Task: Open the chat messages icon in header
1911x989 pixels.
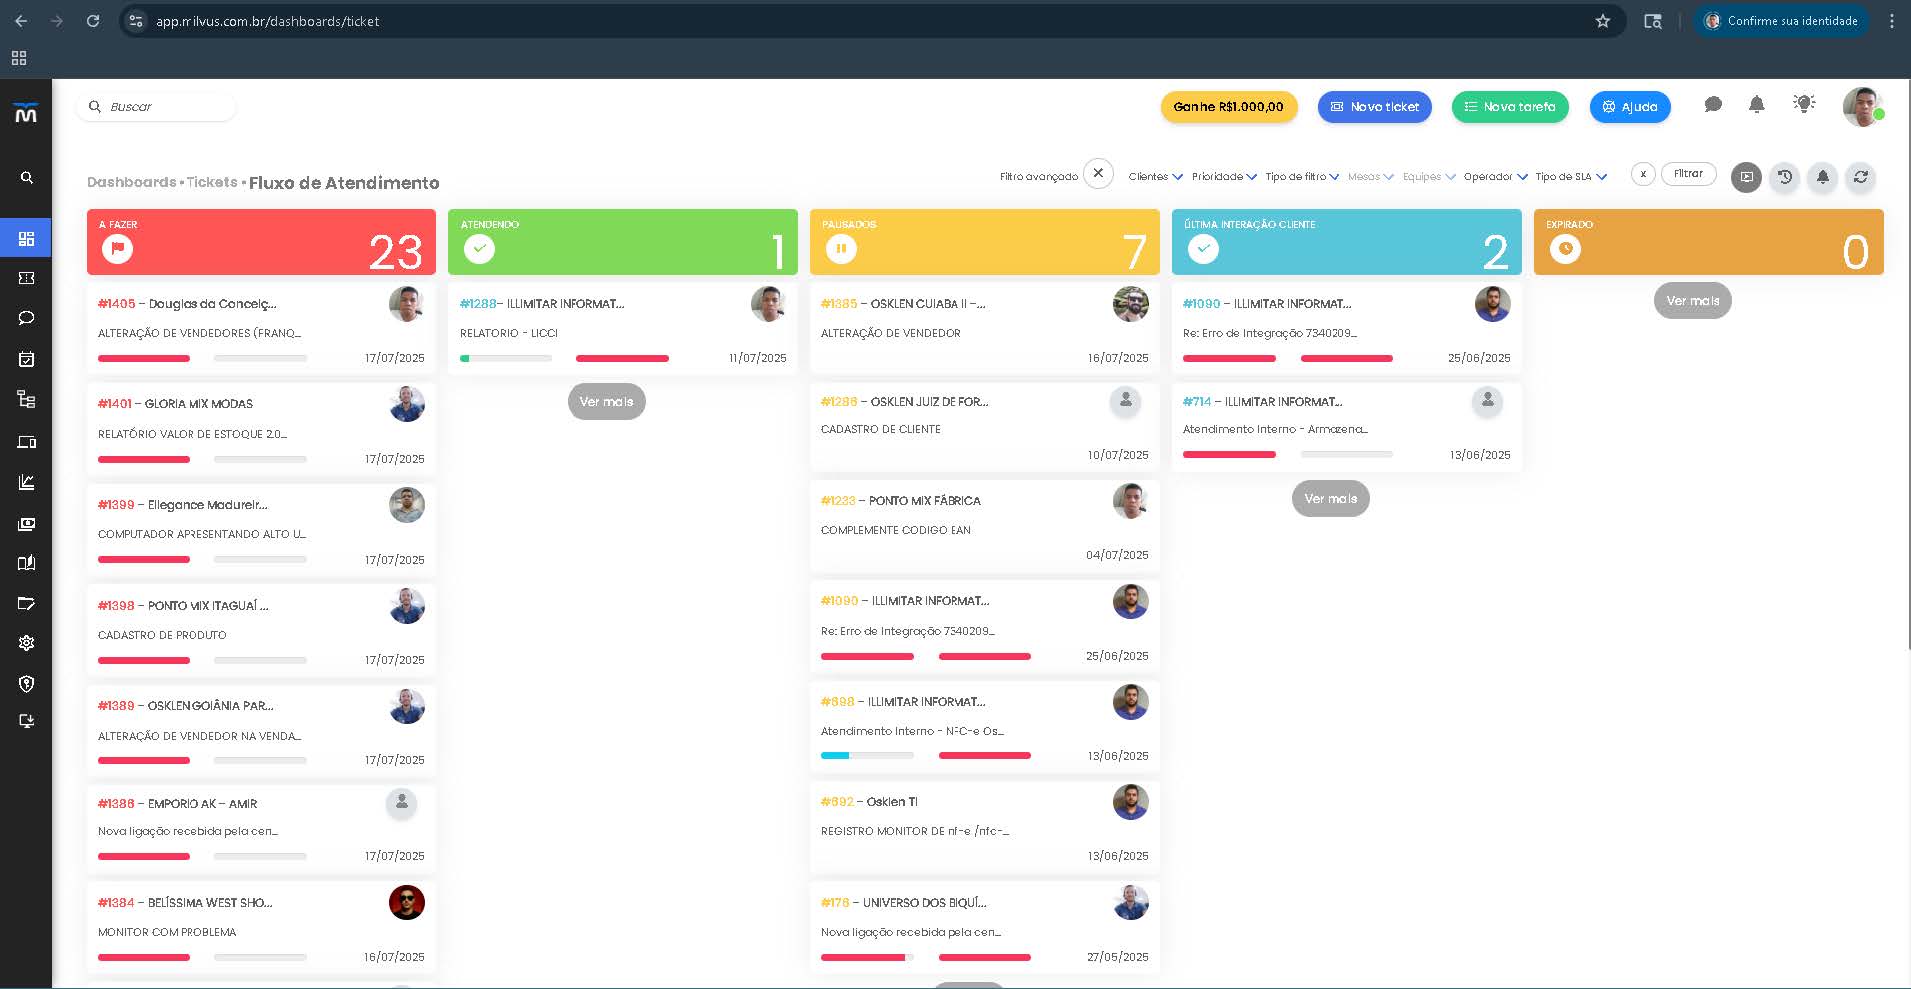Action: [x=1713, y=104]
